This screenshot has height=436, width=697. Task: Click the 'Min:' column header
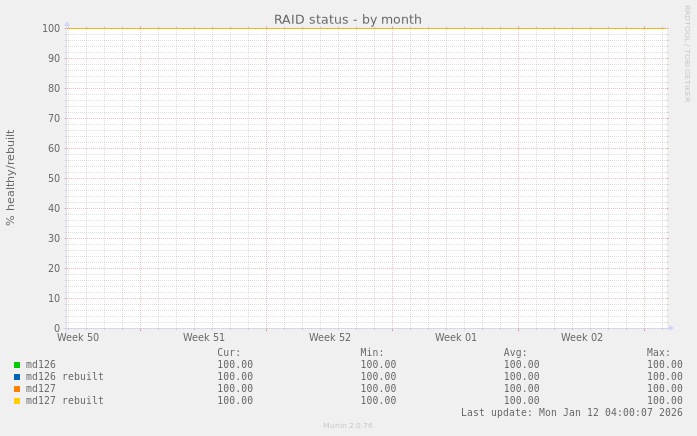(372, 353)
